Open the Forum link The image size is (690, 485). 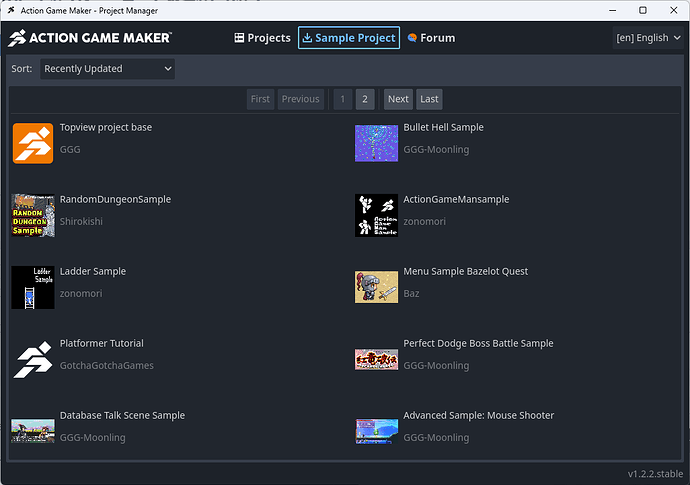tap(431, 38)
